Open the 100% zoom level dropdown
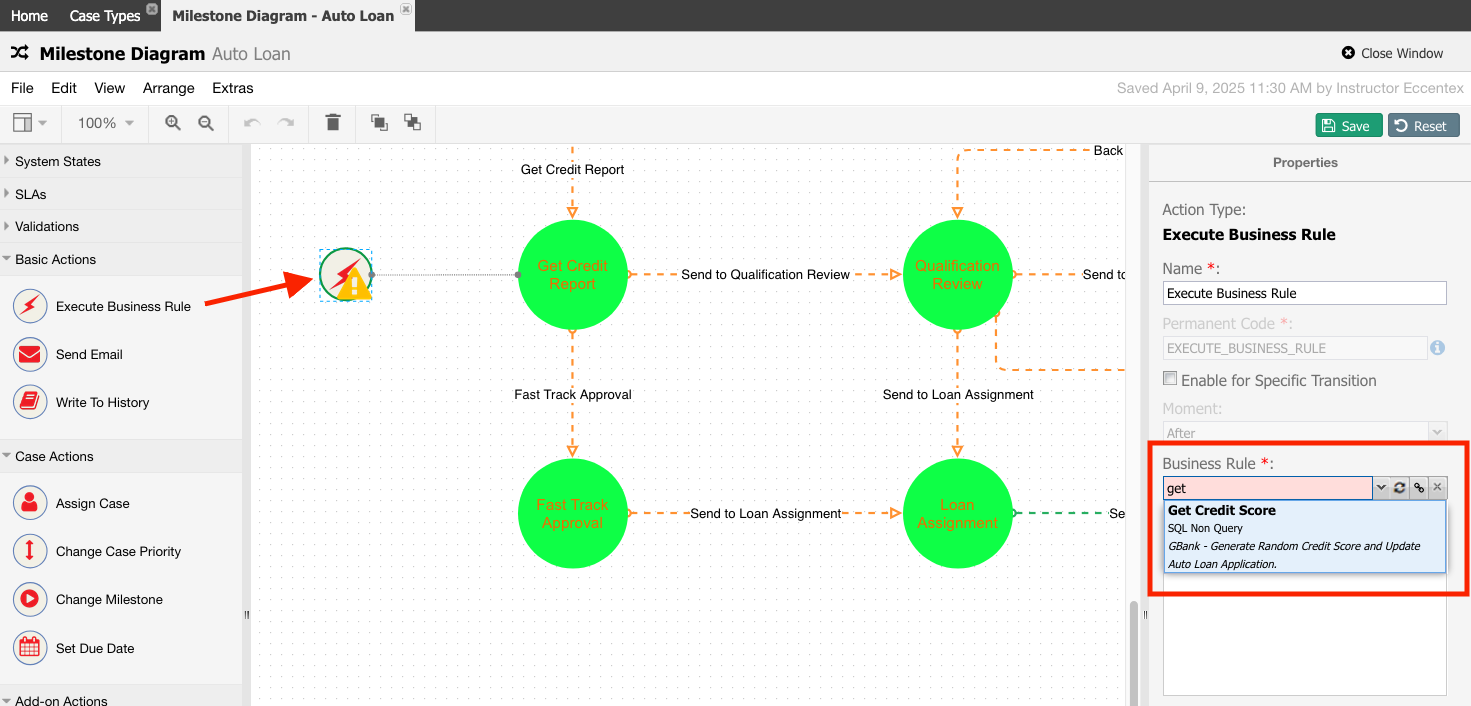 pos(106,123)
